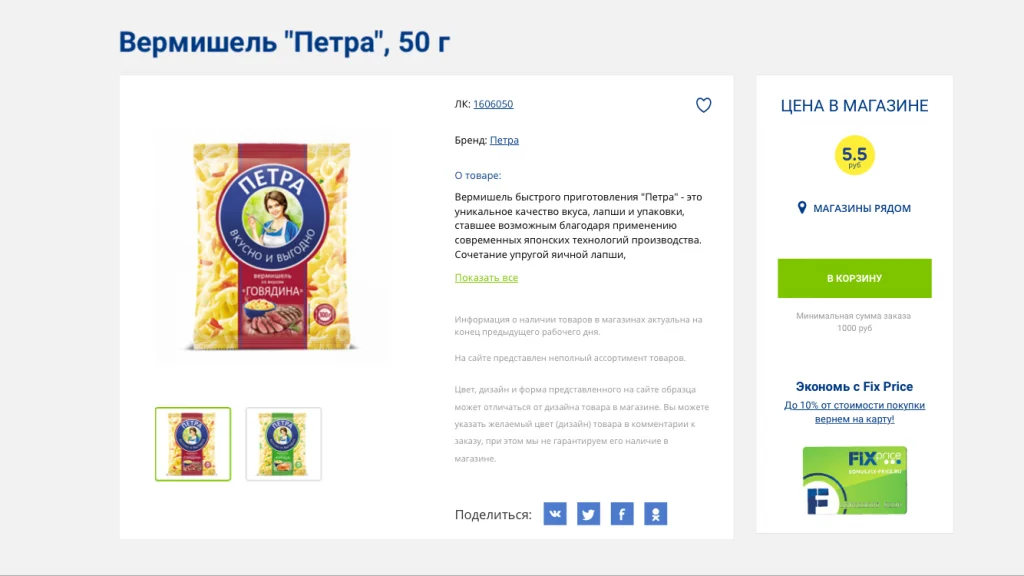
Task: Share product on VK
Action: pyautogui.click(x=555, y=514)
